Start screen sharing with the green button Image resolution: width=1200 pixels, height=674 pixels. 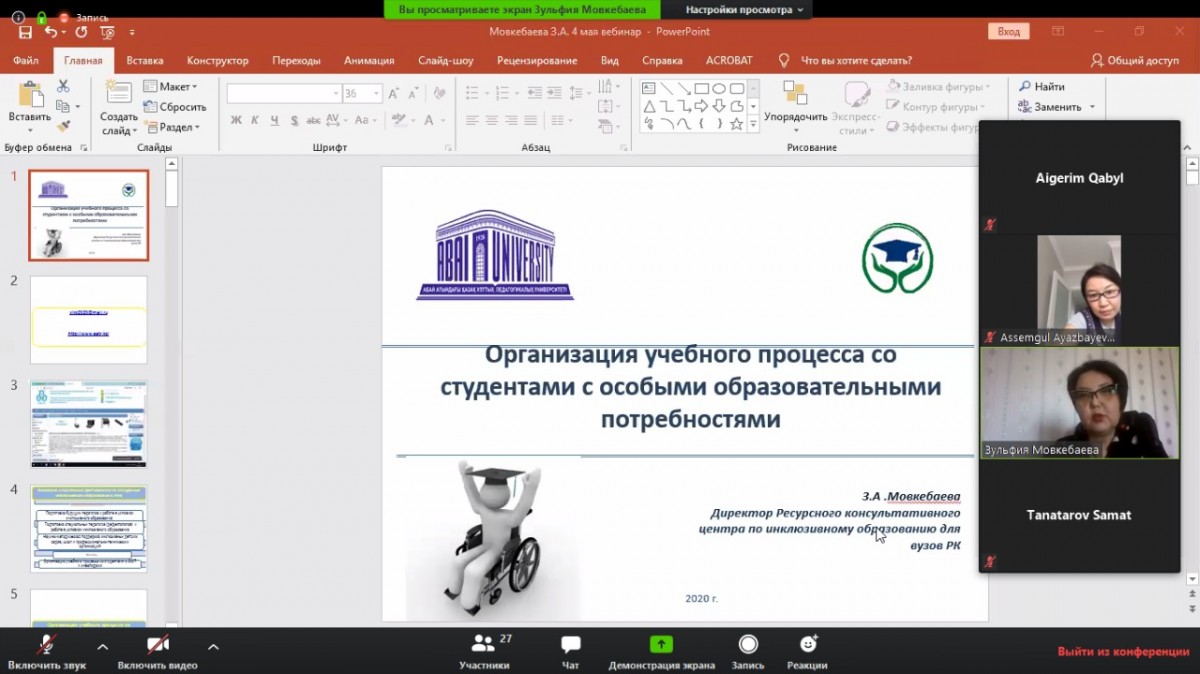661,645
